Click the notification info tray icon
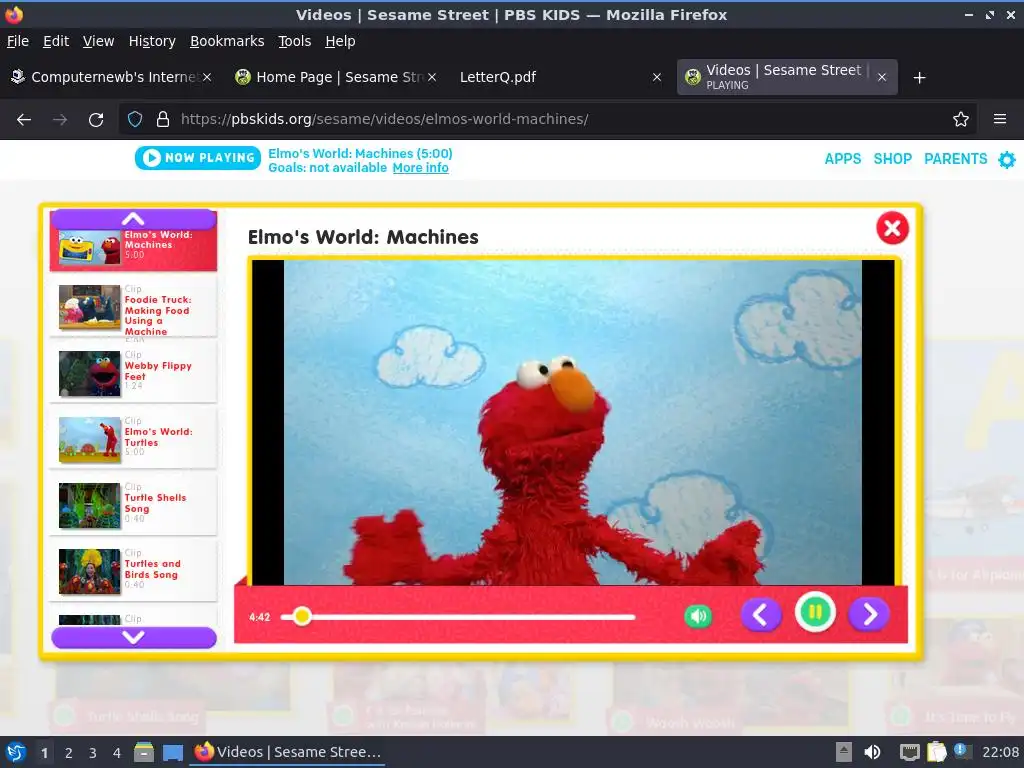 (961, 751)
